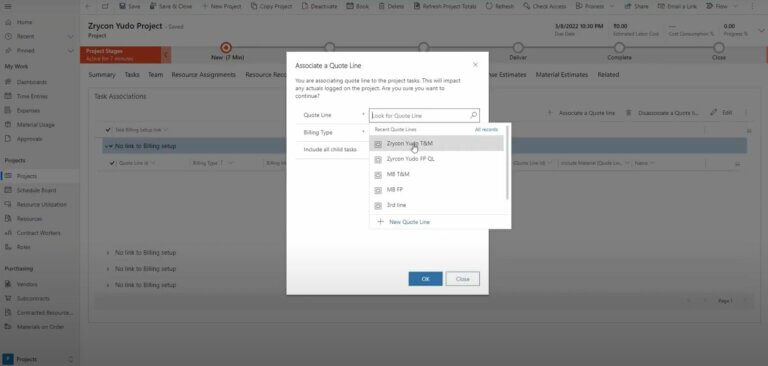768x366 pixels.
Task: Toggle Task Billing Setup link header checkbox
Action: [108, 130]
